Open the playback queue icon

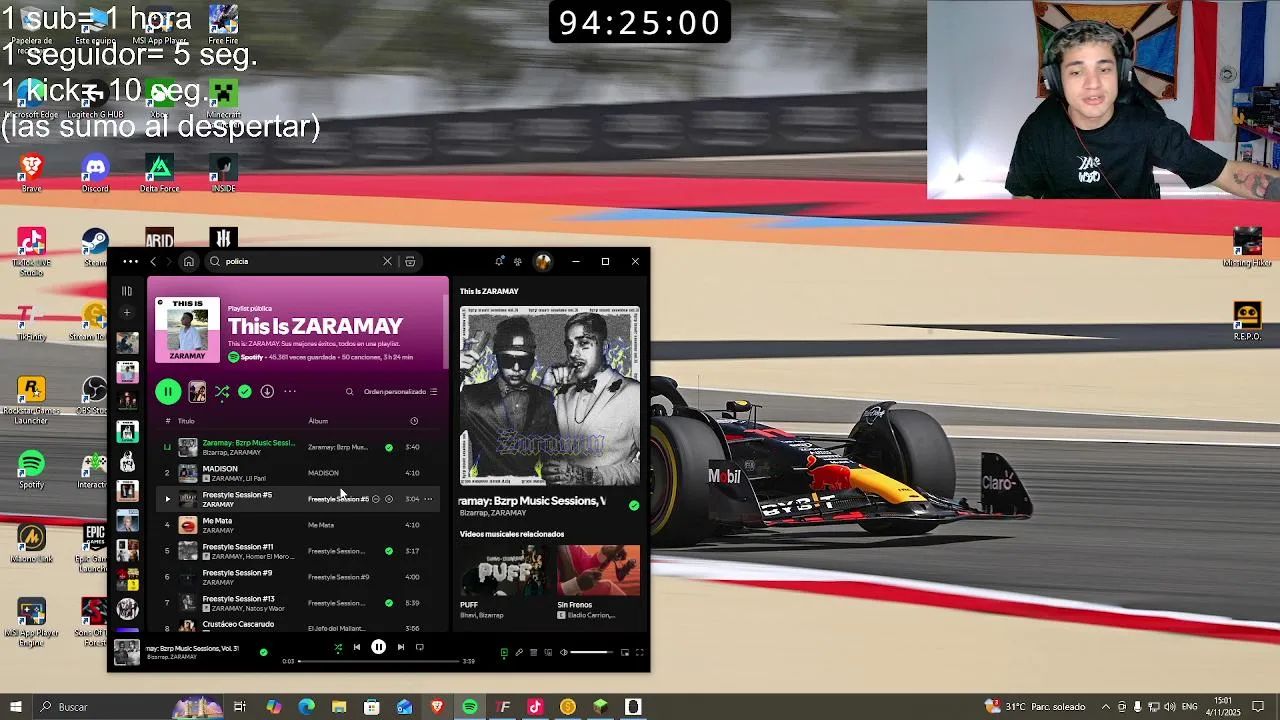pyautogui.click(x=533, y=653)
